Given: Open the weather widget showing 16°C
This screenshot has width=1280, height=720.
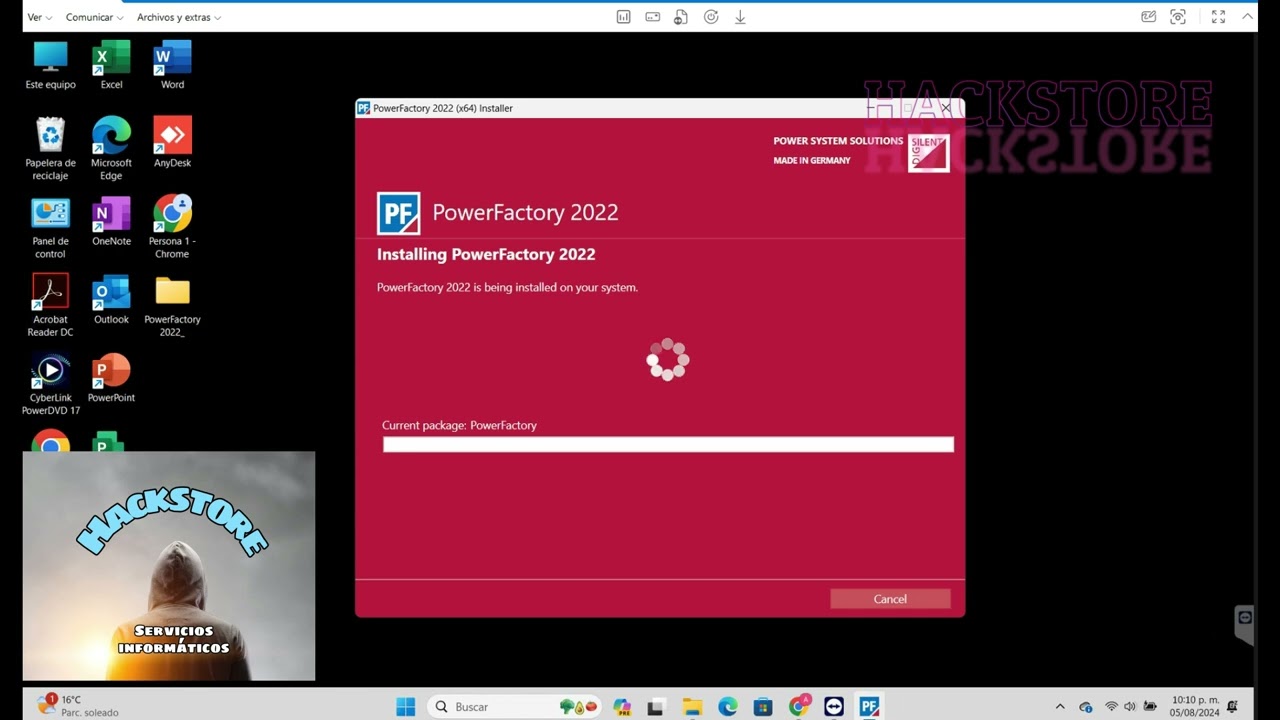Looking at the screenshot, I should coord(77,706).
